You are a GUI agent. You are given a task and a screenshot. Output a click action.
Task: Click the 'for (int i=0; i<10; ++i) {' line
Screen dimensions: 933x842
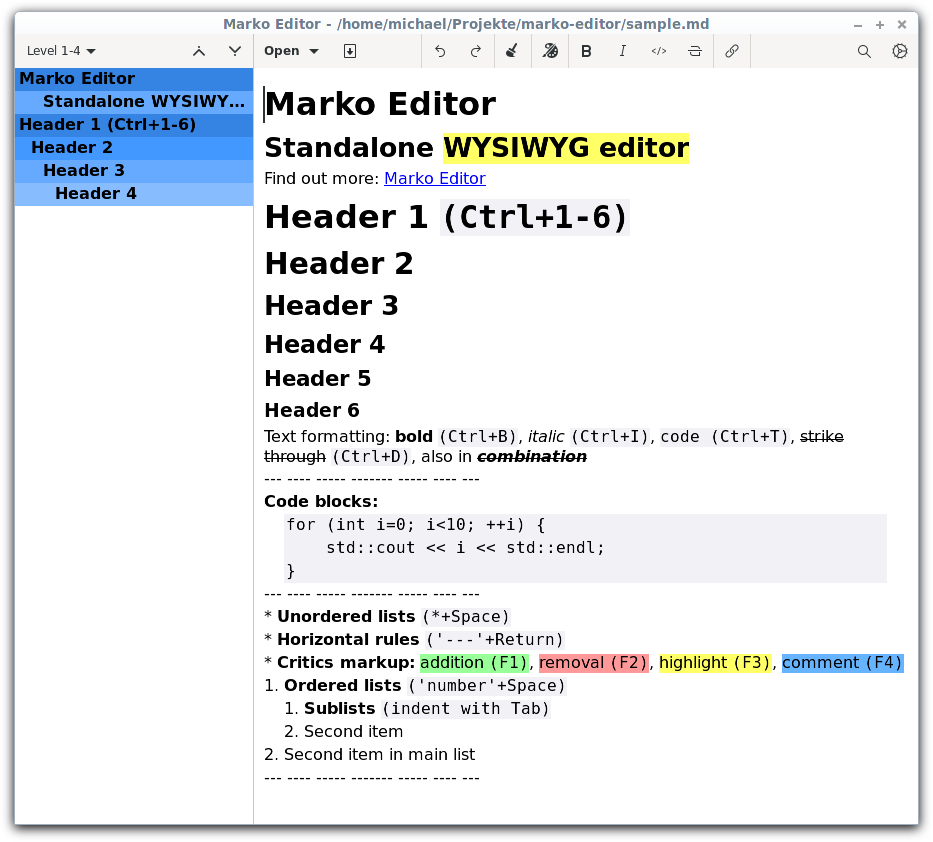[x=416, y=525]
